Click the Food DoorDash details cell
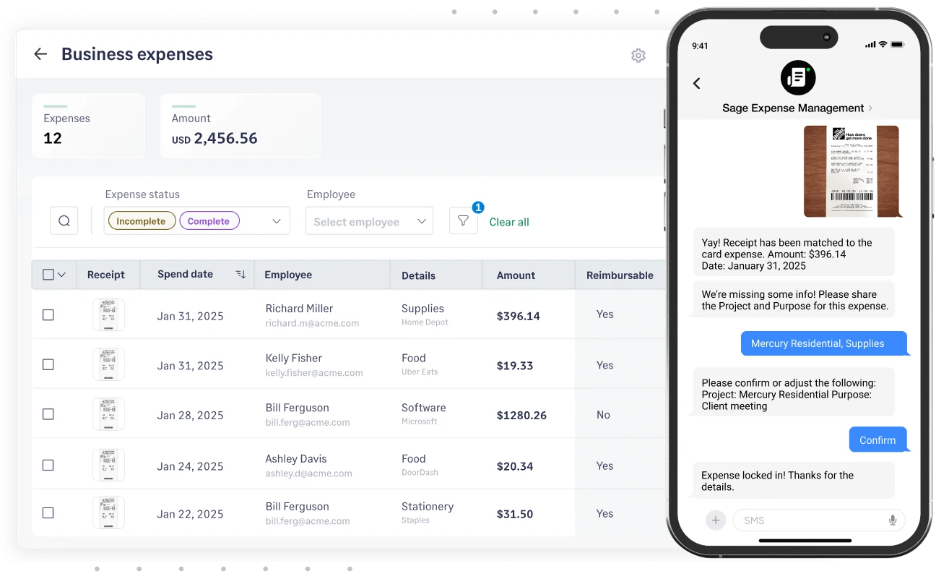Viewport: 936px width, 579px height. pos(420,465)
